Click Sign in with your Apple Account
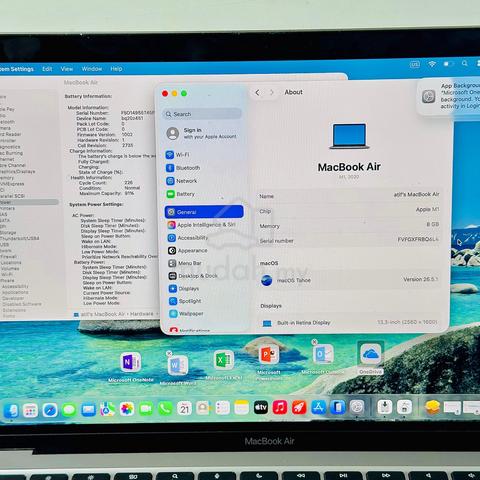 pos(202,133)
